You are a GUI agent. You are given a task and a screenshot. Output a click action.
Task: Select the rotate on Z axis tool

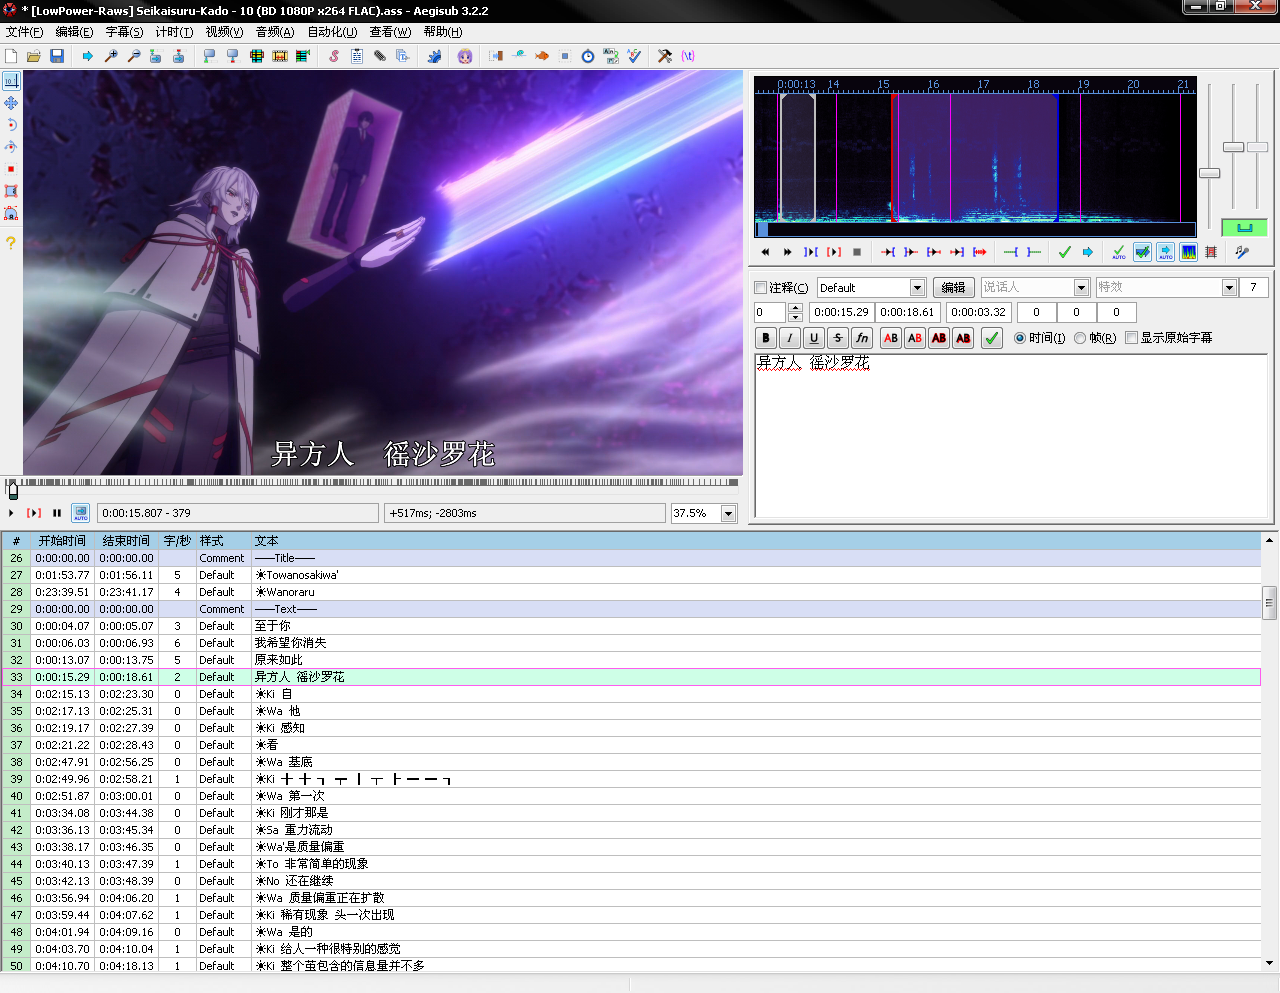tap(11, 125)
